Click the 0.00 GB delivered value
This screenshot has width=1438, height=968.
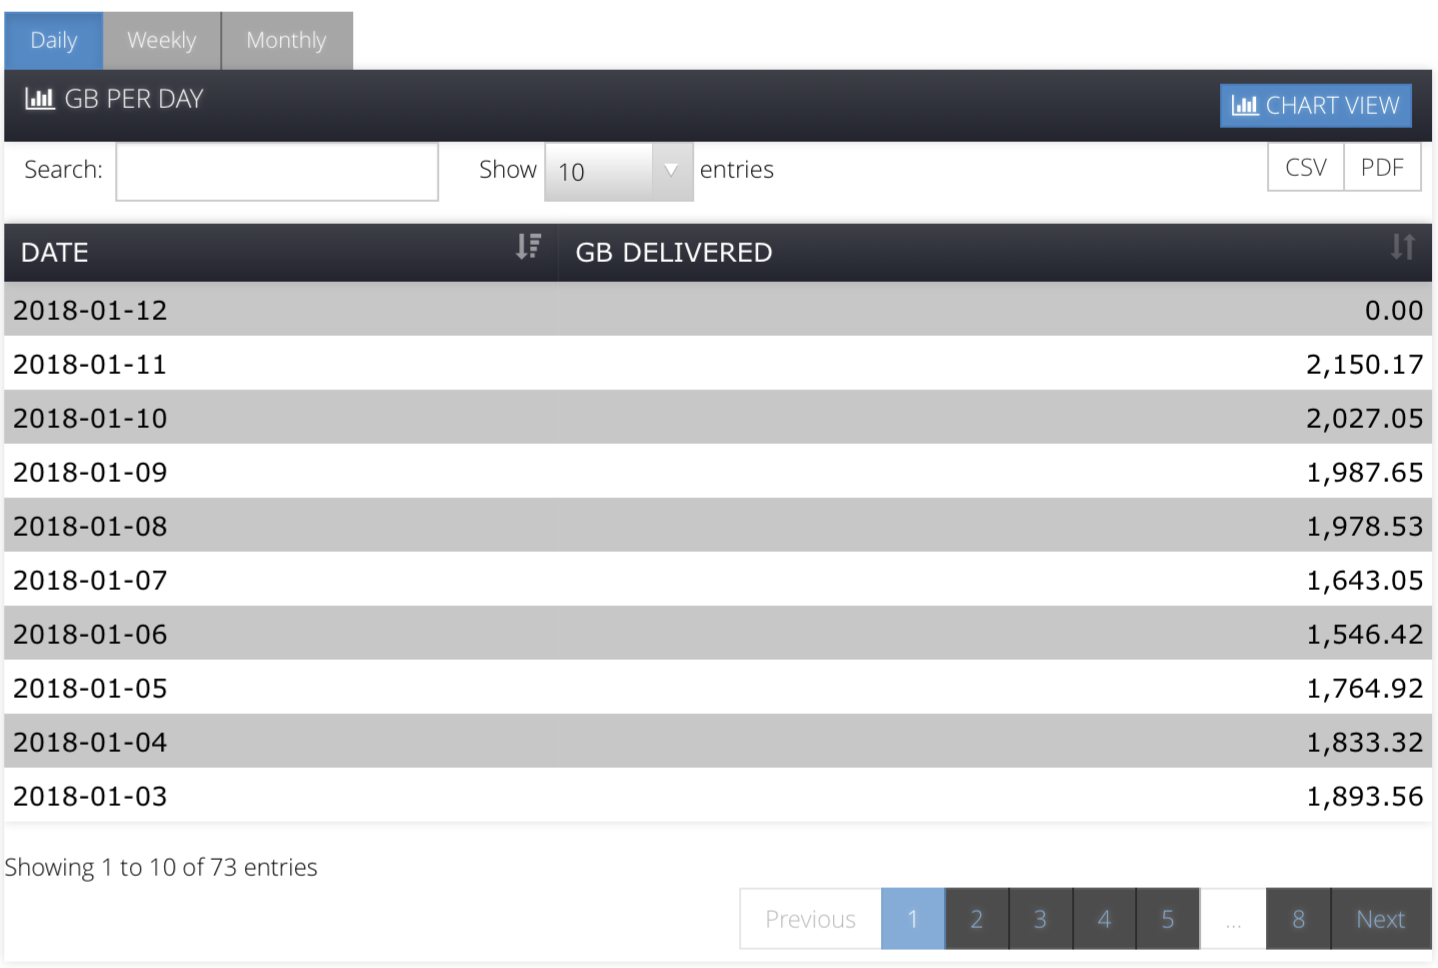(x=1394, y=310)
